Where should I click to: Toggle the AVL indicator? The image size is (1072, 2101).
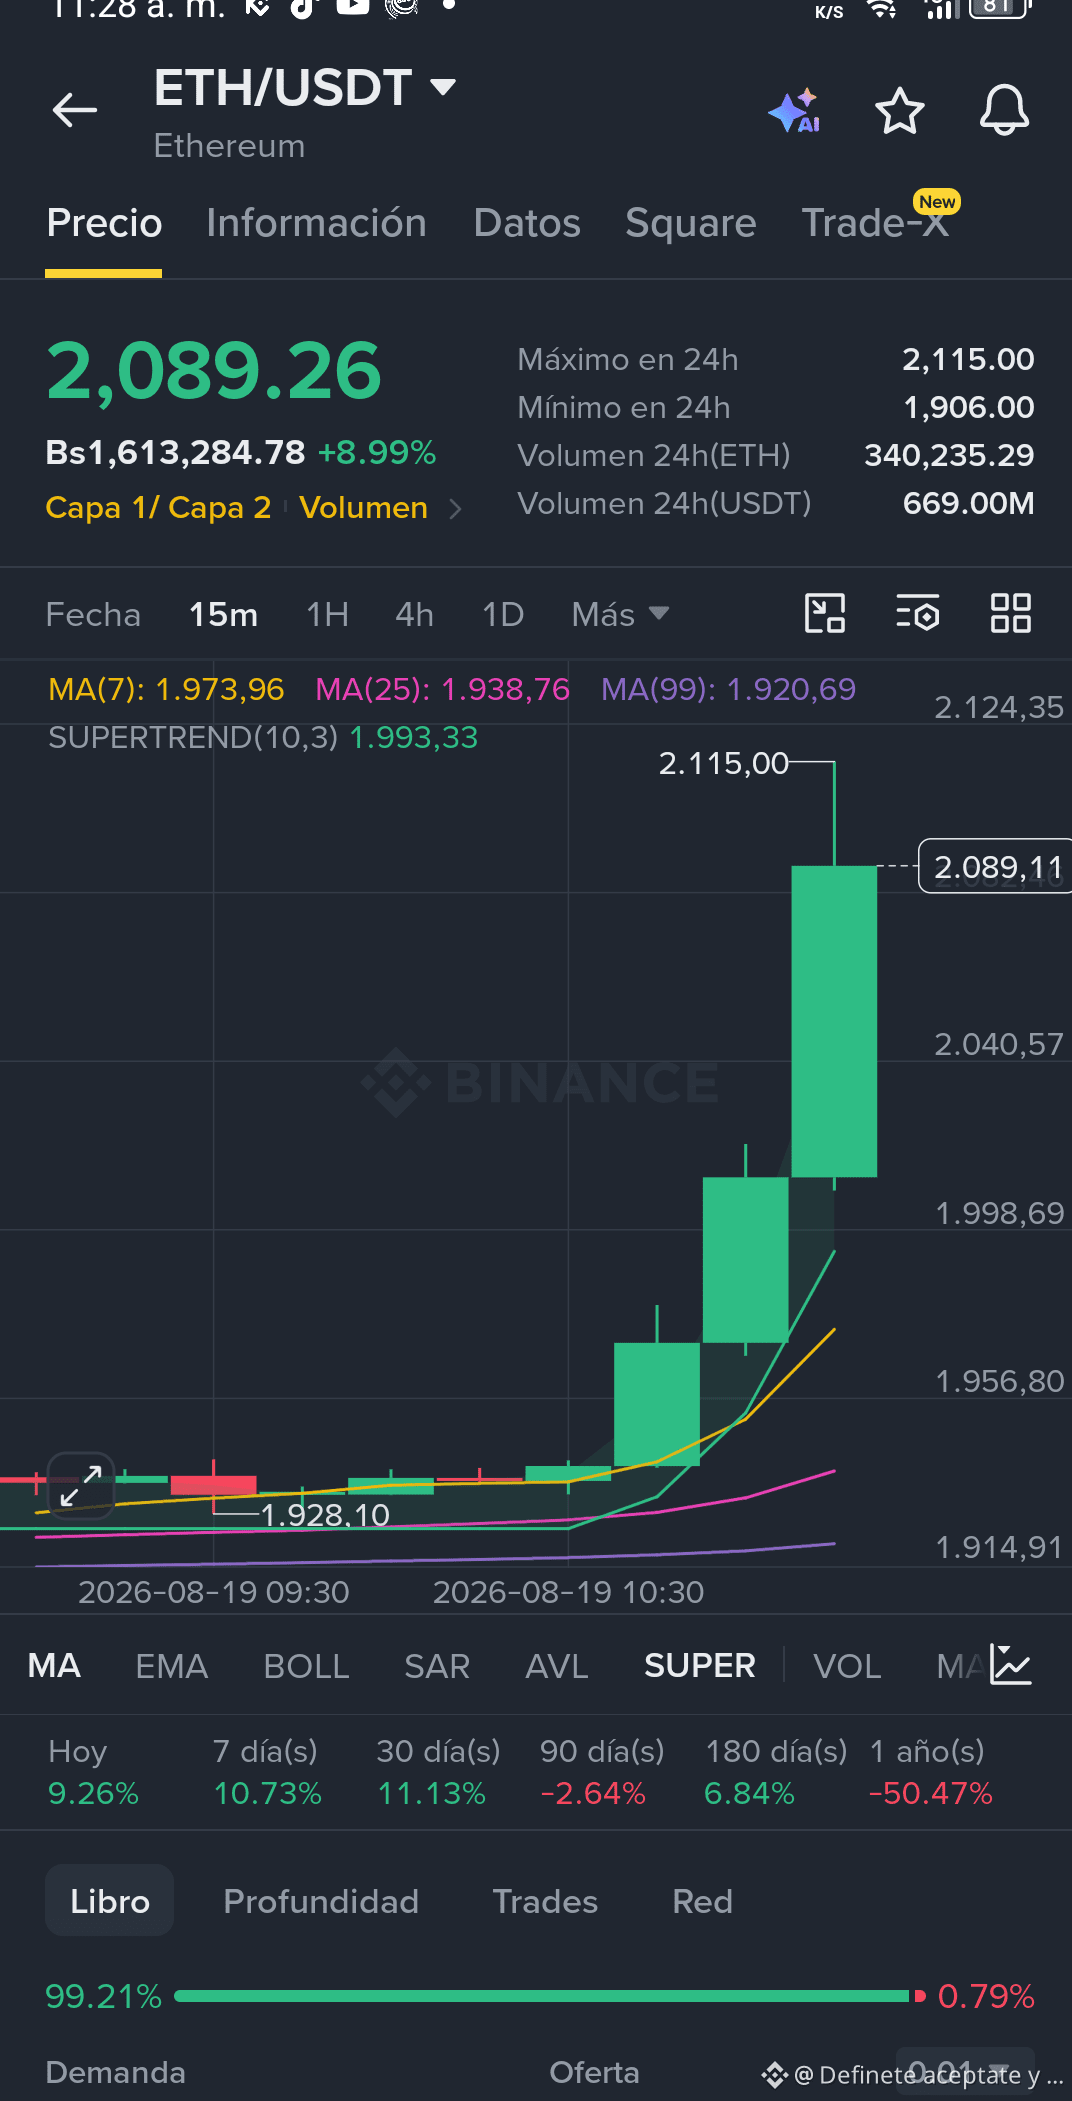click(x=557, y=1666)
